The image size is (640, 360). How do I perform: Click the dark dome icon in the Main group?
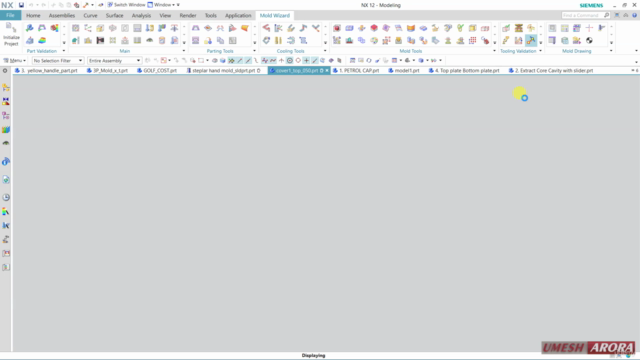(149, 40)
